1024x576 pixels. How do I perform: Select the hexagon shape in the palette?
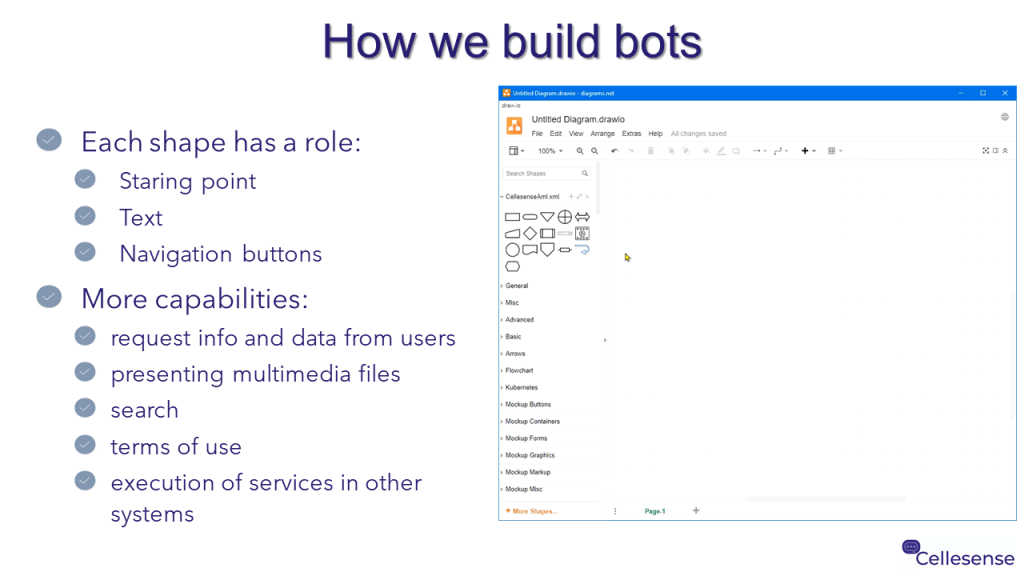pyautogui.click(x=512, y=267)
